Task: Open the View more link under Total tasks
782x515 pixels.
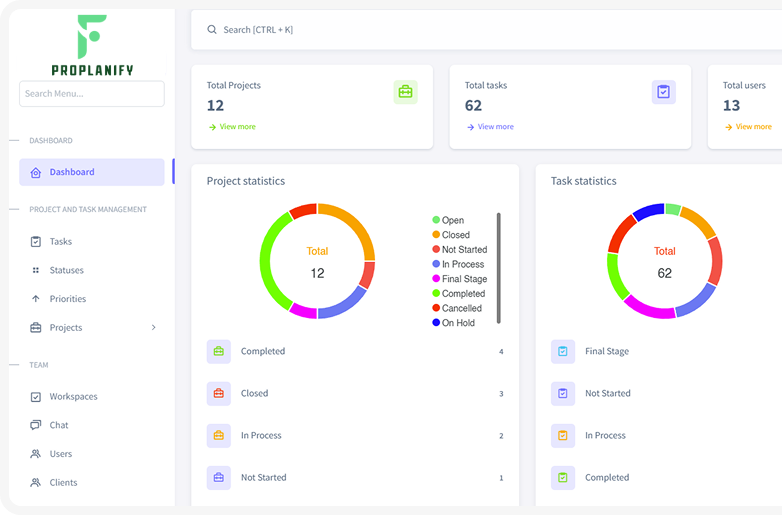Action: coord(495,127)
